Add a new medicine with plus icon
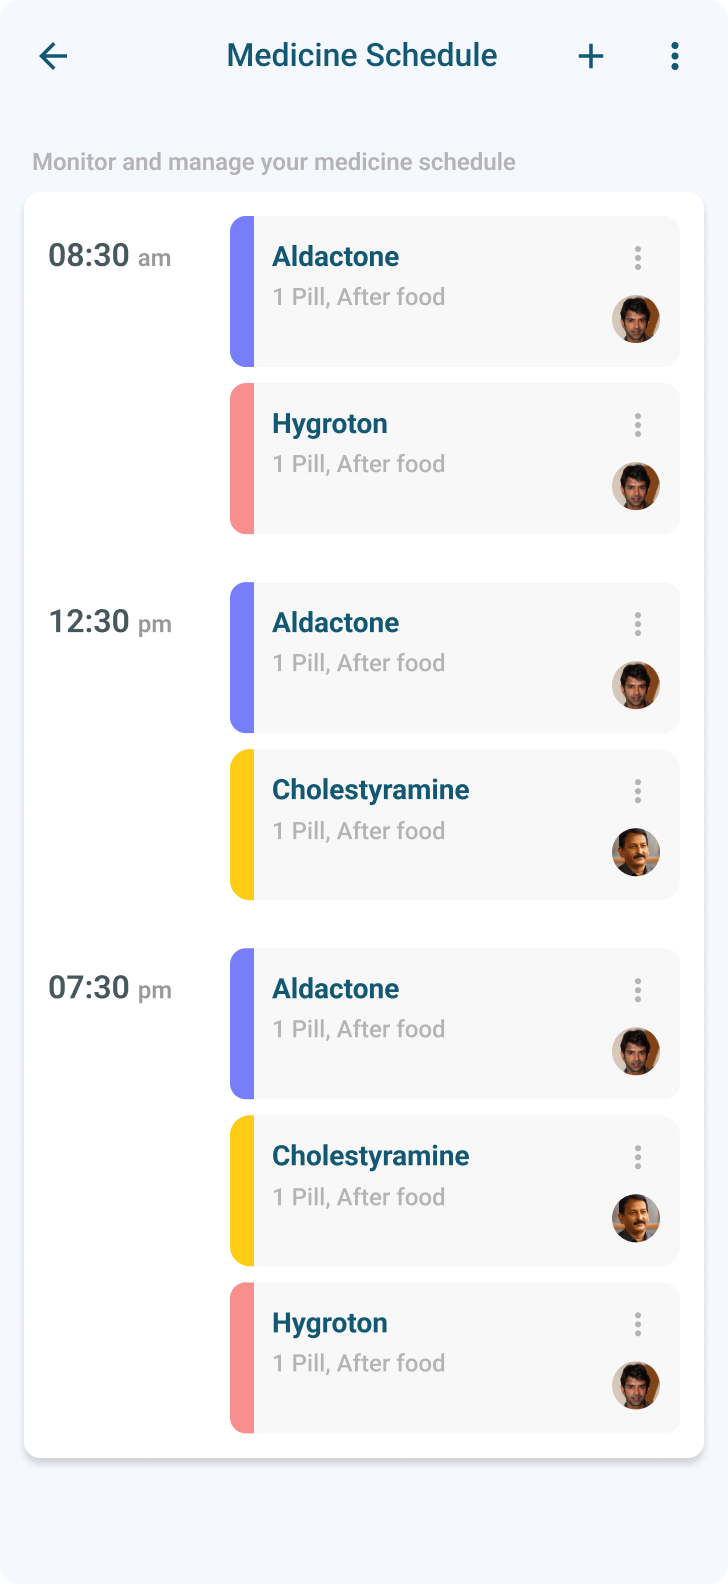Viewport: 728px width, 1584px height. pos(591,56)
